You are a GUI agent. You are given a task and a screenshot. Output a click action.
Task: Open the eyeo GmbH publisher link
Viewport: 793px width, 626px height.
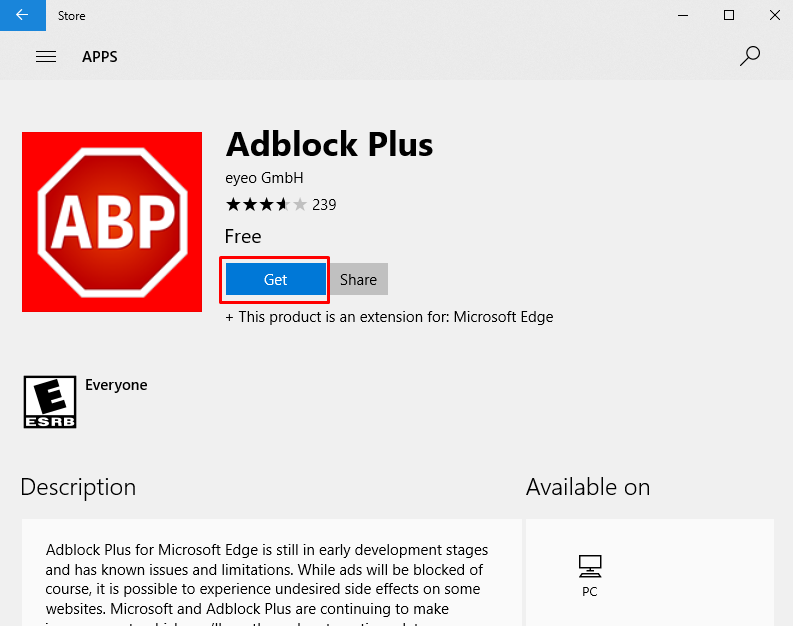click(x=265, y=178)
